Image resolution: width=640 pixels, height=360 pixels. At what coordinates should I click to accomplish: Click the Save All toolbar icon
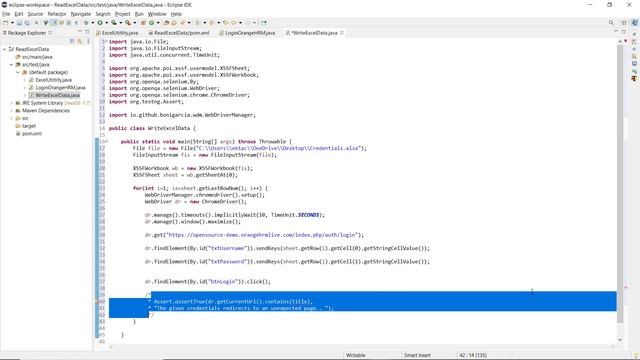[x=27, y=23]
